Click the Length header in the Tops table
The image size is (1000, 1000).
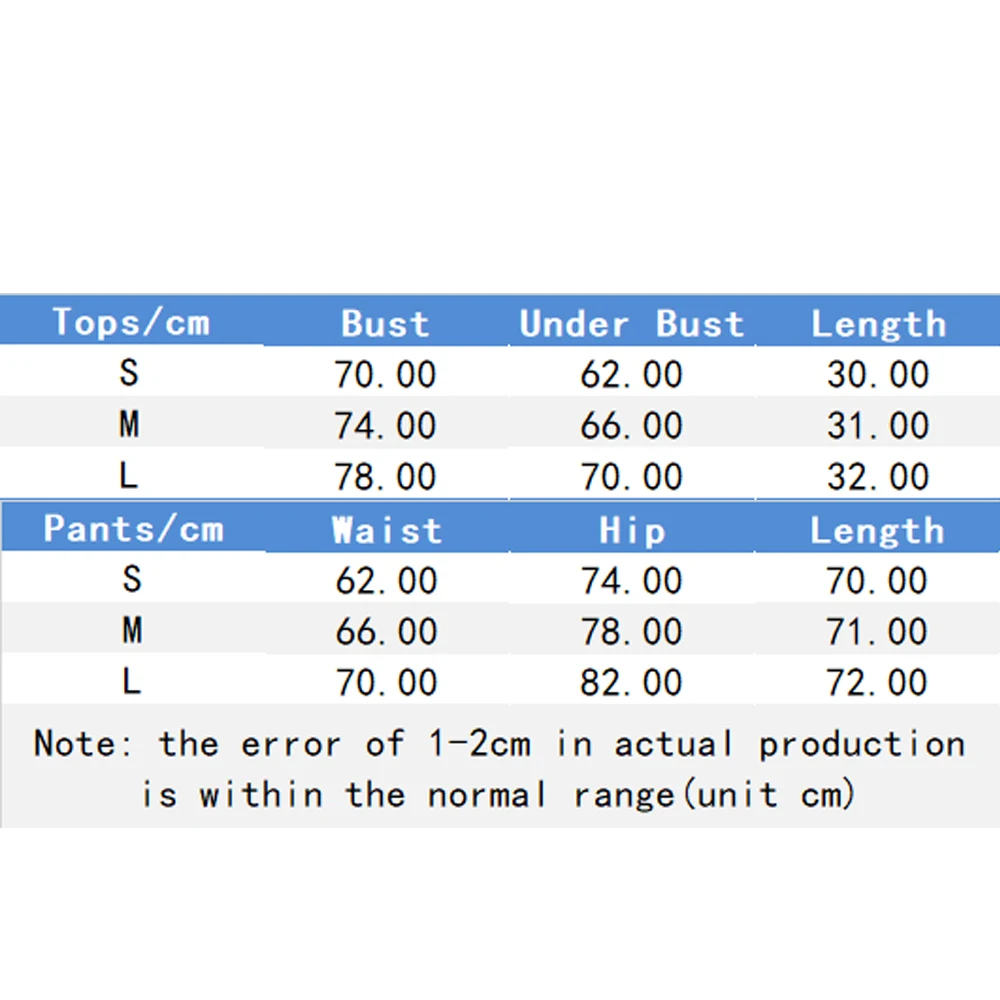tap(878, 323)
